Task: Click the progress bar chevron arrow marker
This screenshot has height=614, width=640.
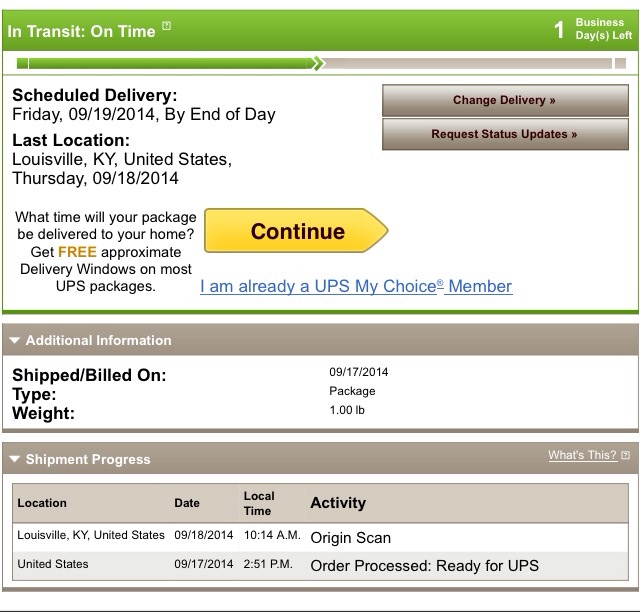Action: 318,64
